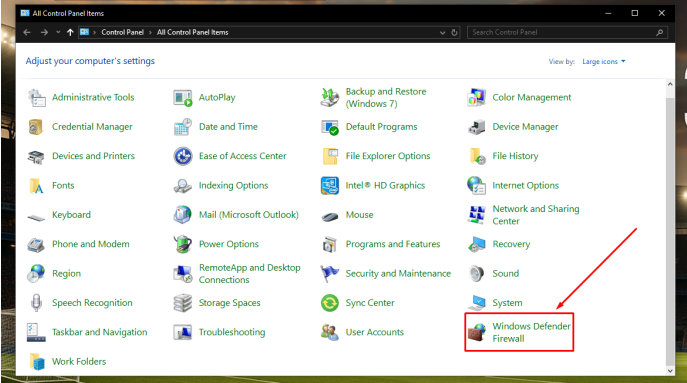Open the AutoPlay icon

[183, 97]
